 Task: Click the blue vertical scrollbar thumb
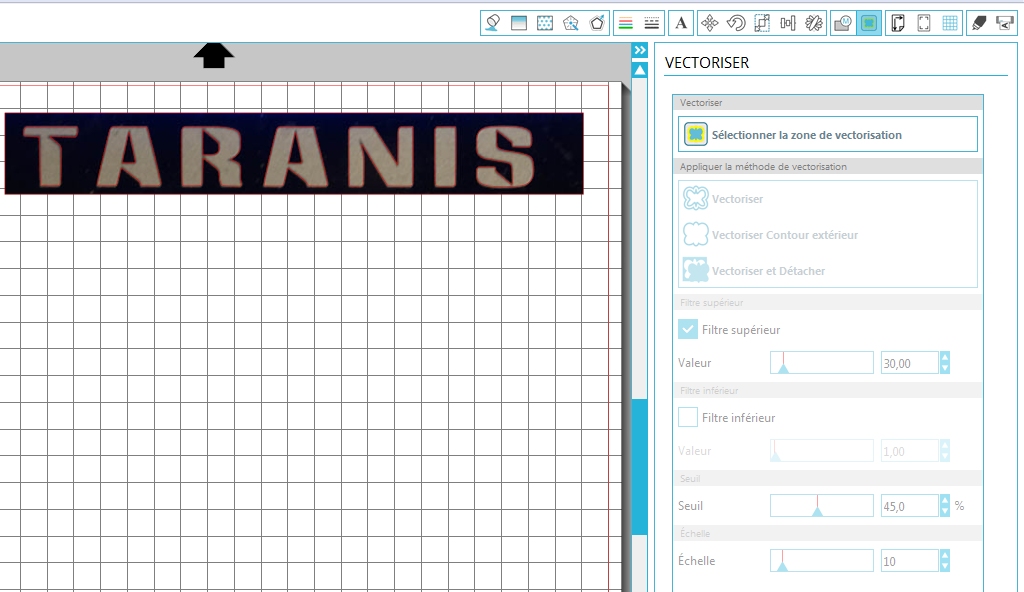click(640, 466)
